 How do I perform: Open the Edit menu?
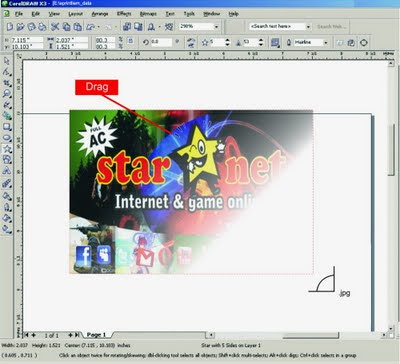35,14
